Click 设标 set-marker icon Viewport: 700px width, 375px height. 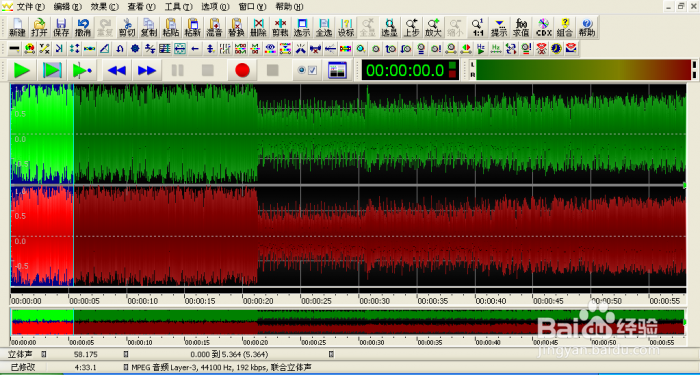point(346,28)
